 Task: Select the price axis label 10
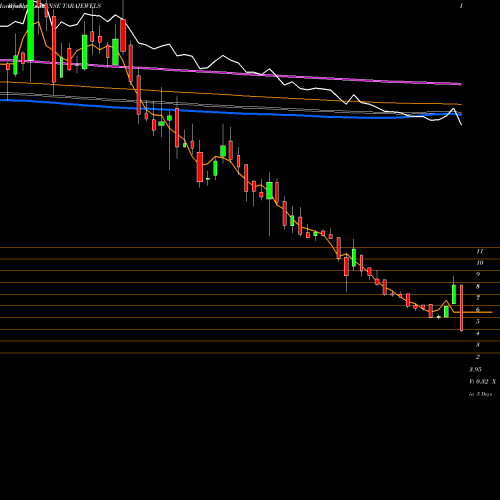(480, 263)
